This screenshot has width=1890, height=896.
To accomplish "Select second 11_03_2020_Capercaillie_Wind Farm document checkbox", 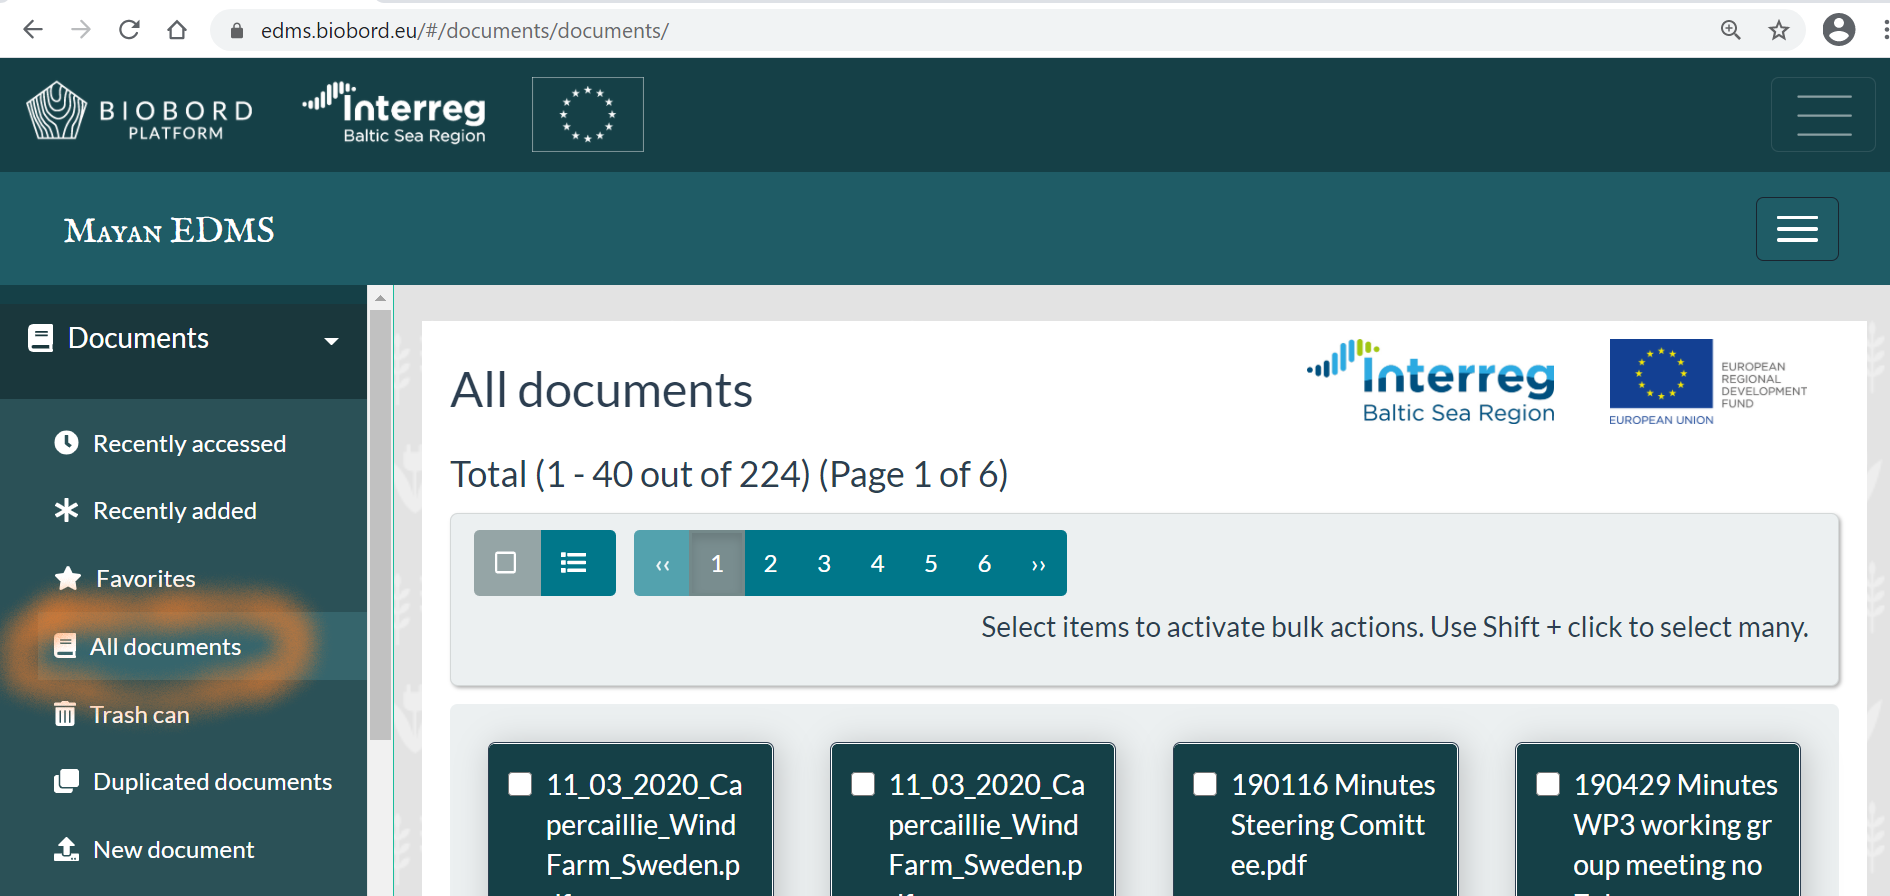I will 863,784.
